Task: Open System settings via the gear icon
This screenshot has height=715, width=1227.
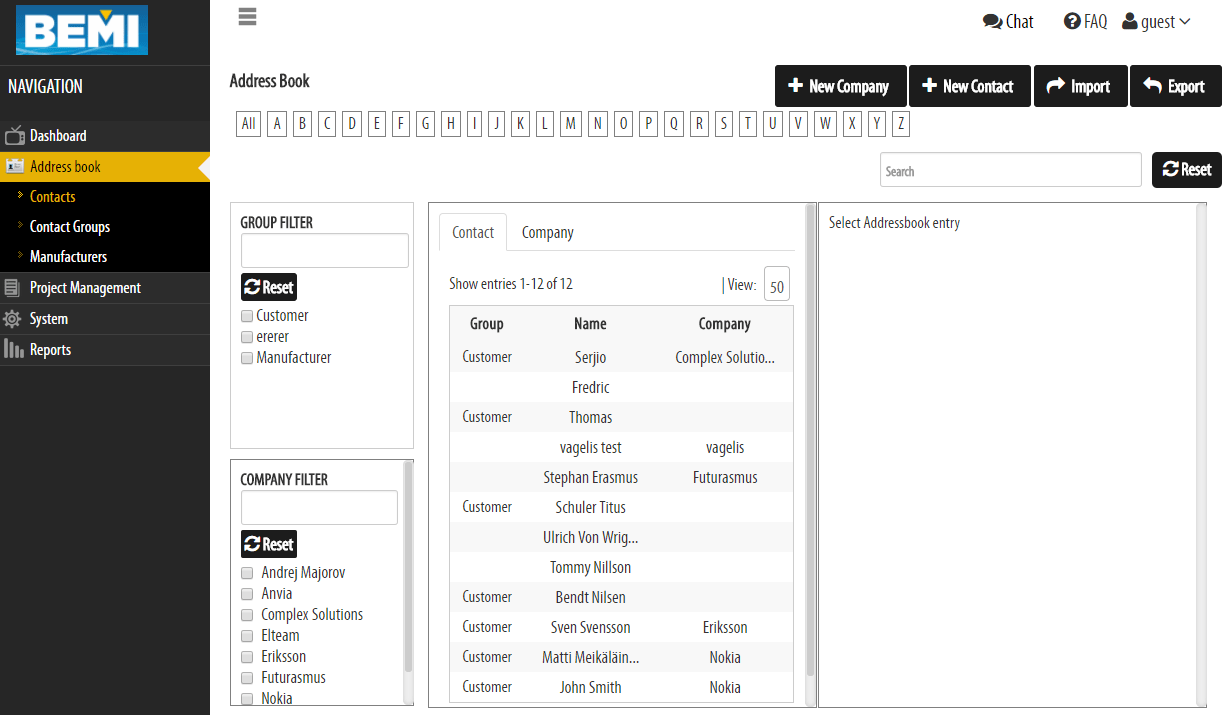Action: point(17,318)
